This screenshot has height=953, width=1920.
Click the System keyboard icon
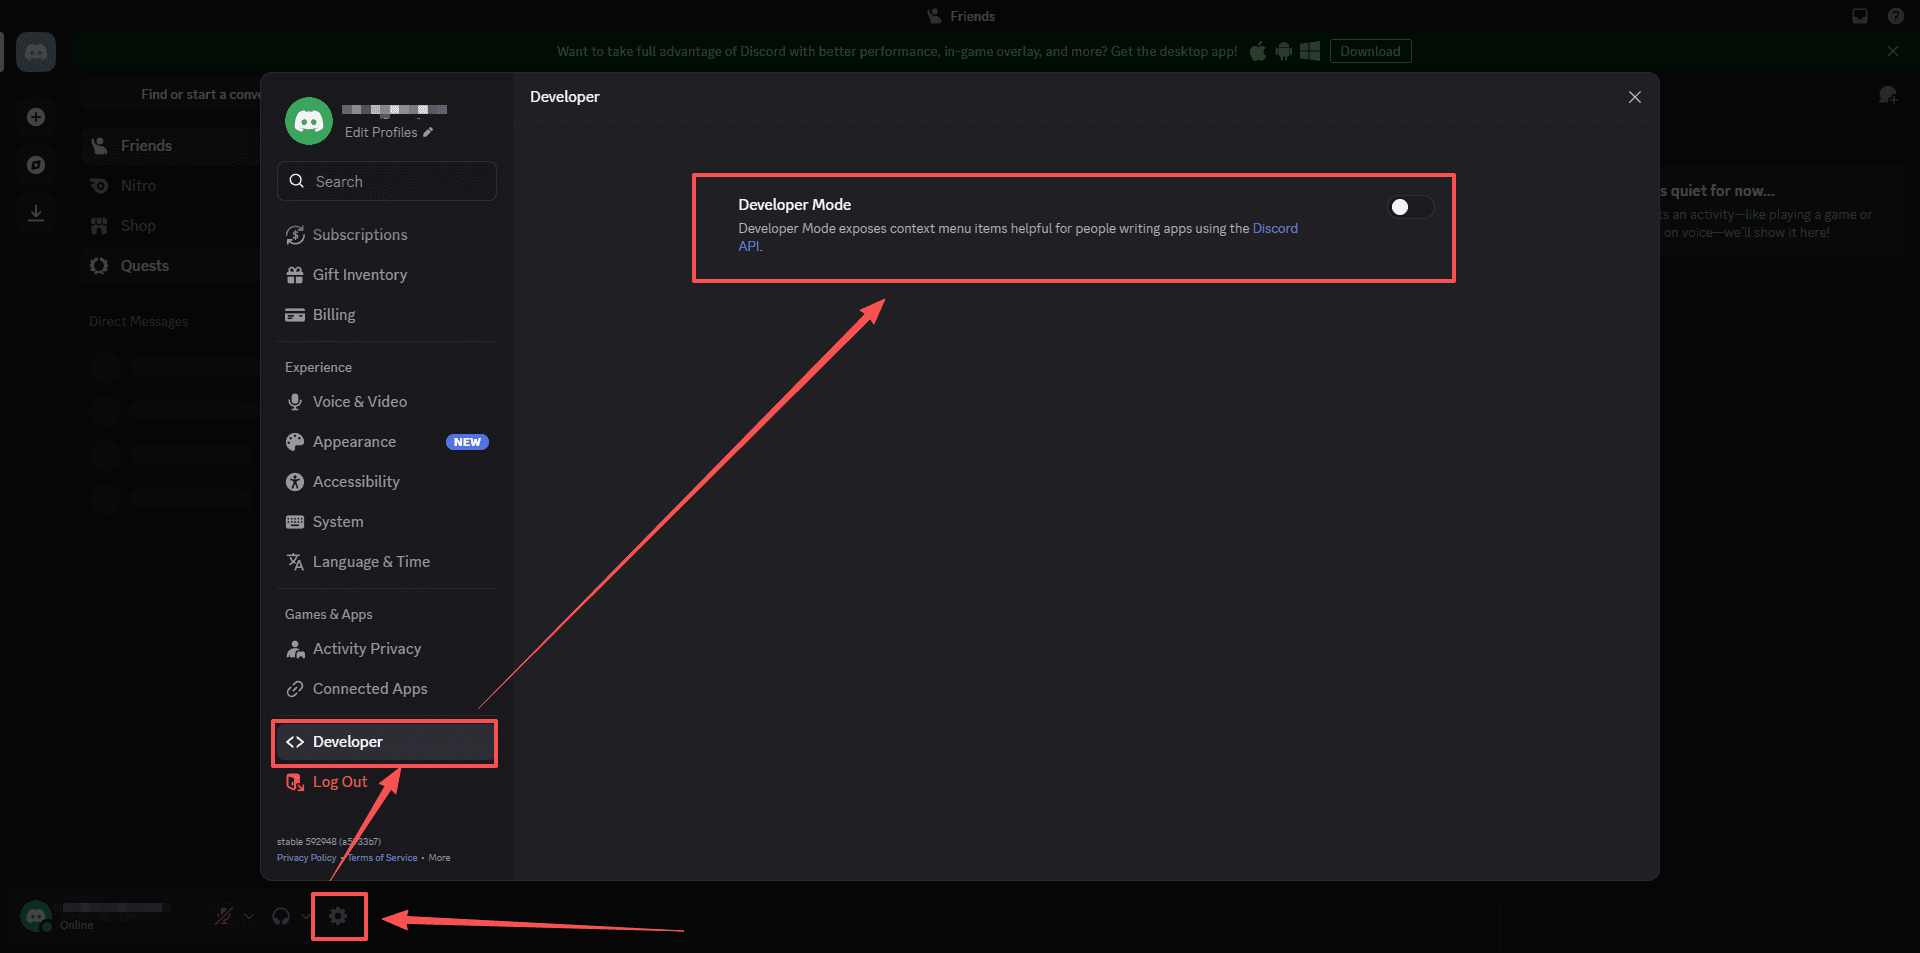coord(295,522)
